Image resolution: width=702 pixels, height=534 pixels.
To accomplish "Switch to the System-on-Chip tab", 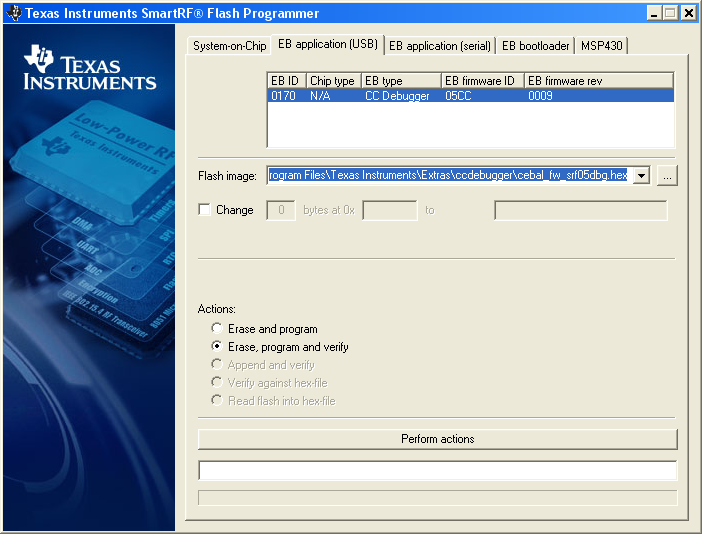I will point(229,46).
